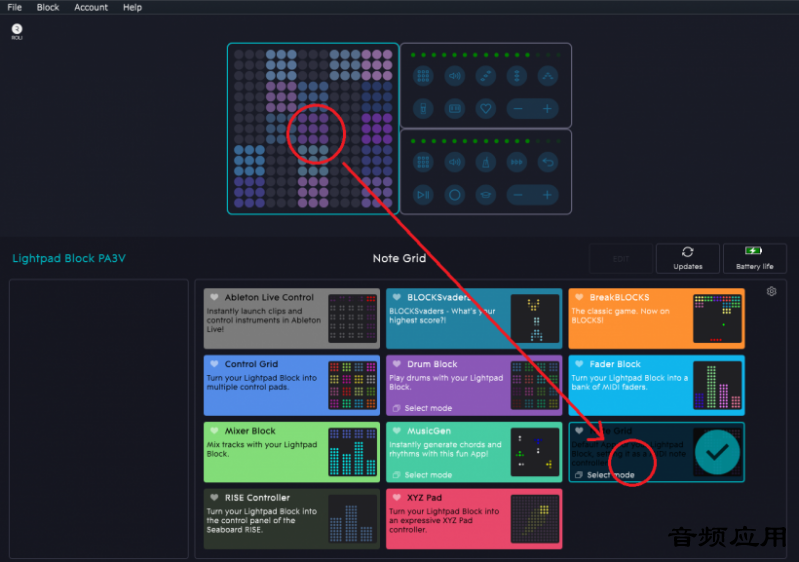Click the ROLI logo icon
Viewport: 799px width, 562px height.
click(17, 31)
